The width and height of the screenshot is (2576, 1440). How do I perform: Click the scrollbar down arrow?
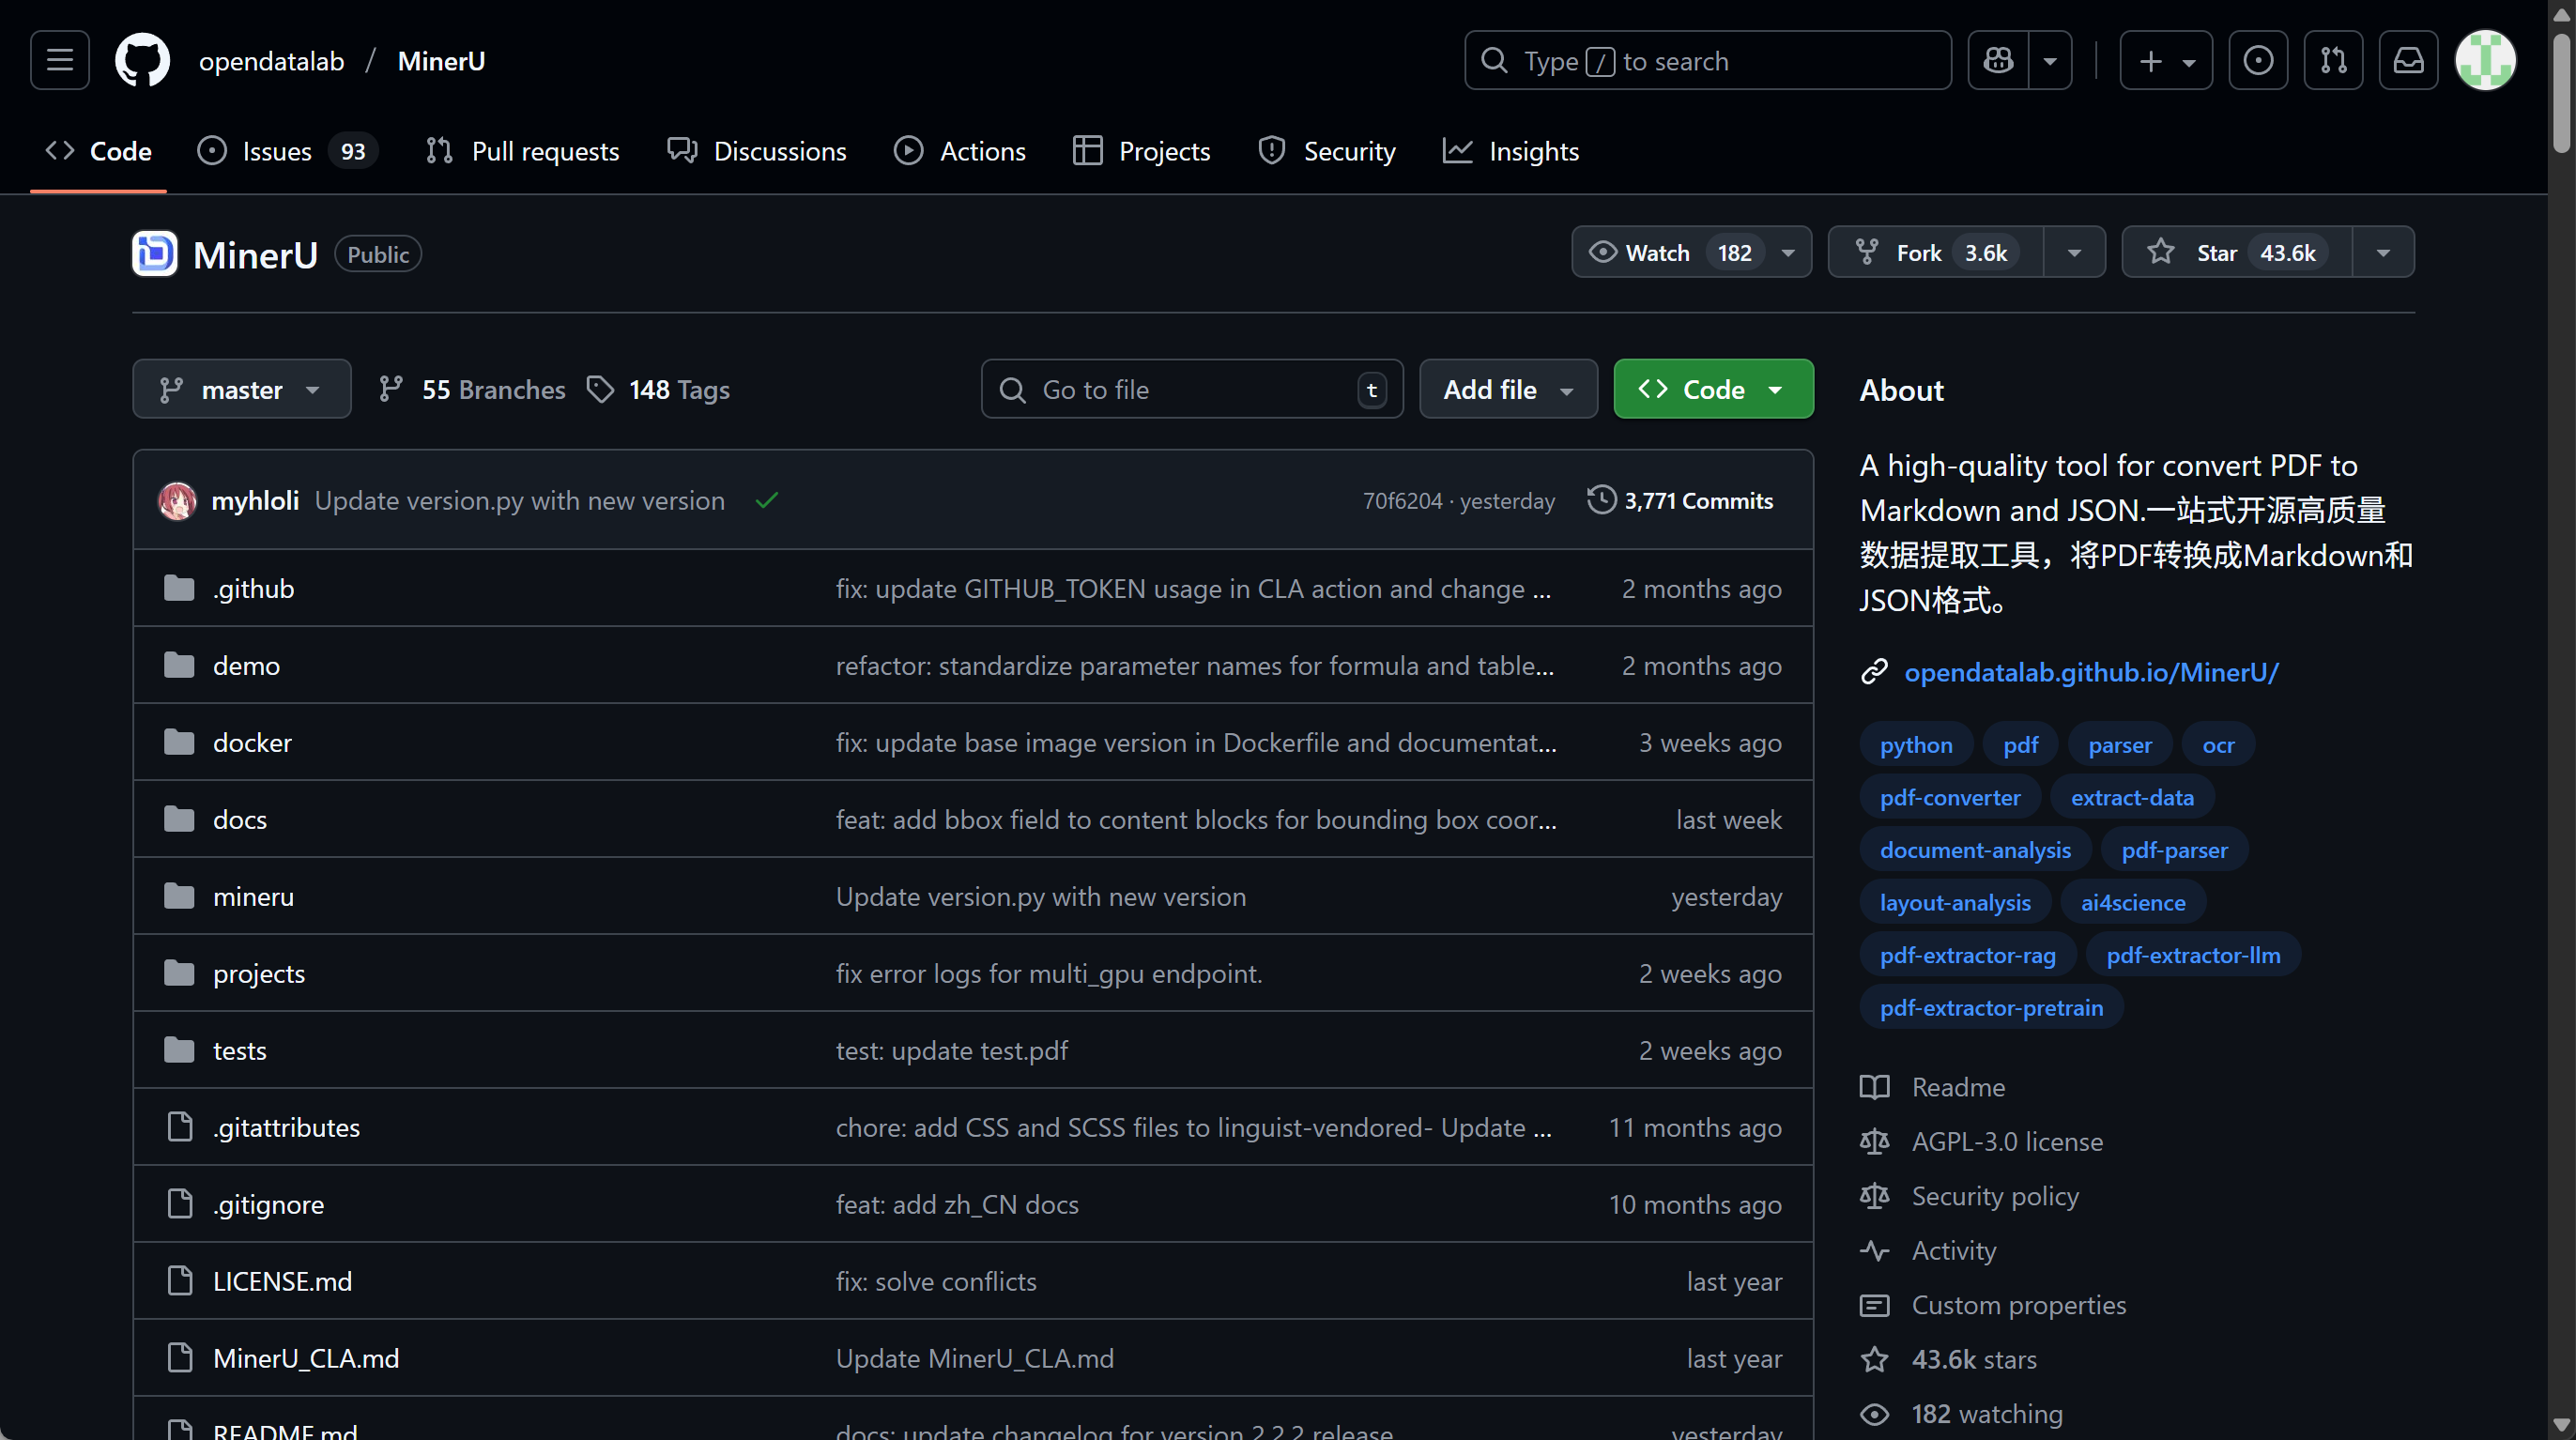coord(2561,1423)
